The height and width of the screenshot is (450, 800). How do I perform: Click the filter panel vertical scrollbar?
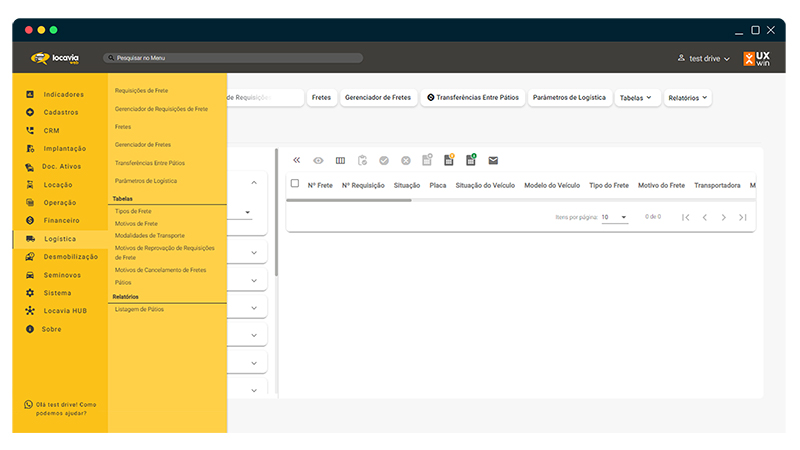point(277,212)
